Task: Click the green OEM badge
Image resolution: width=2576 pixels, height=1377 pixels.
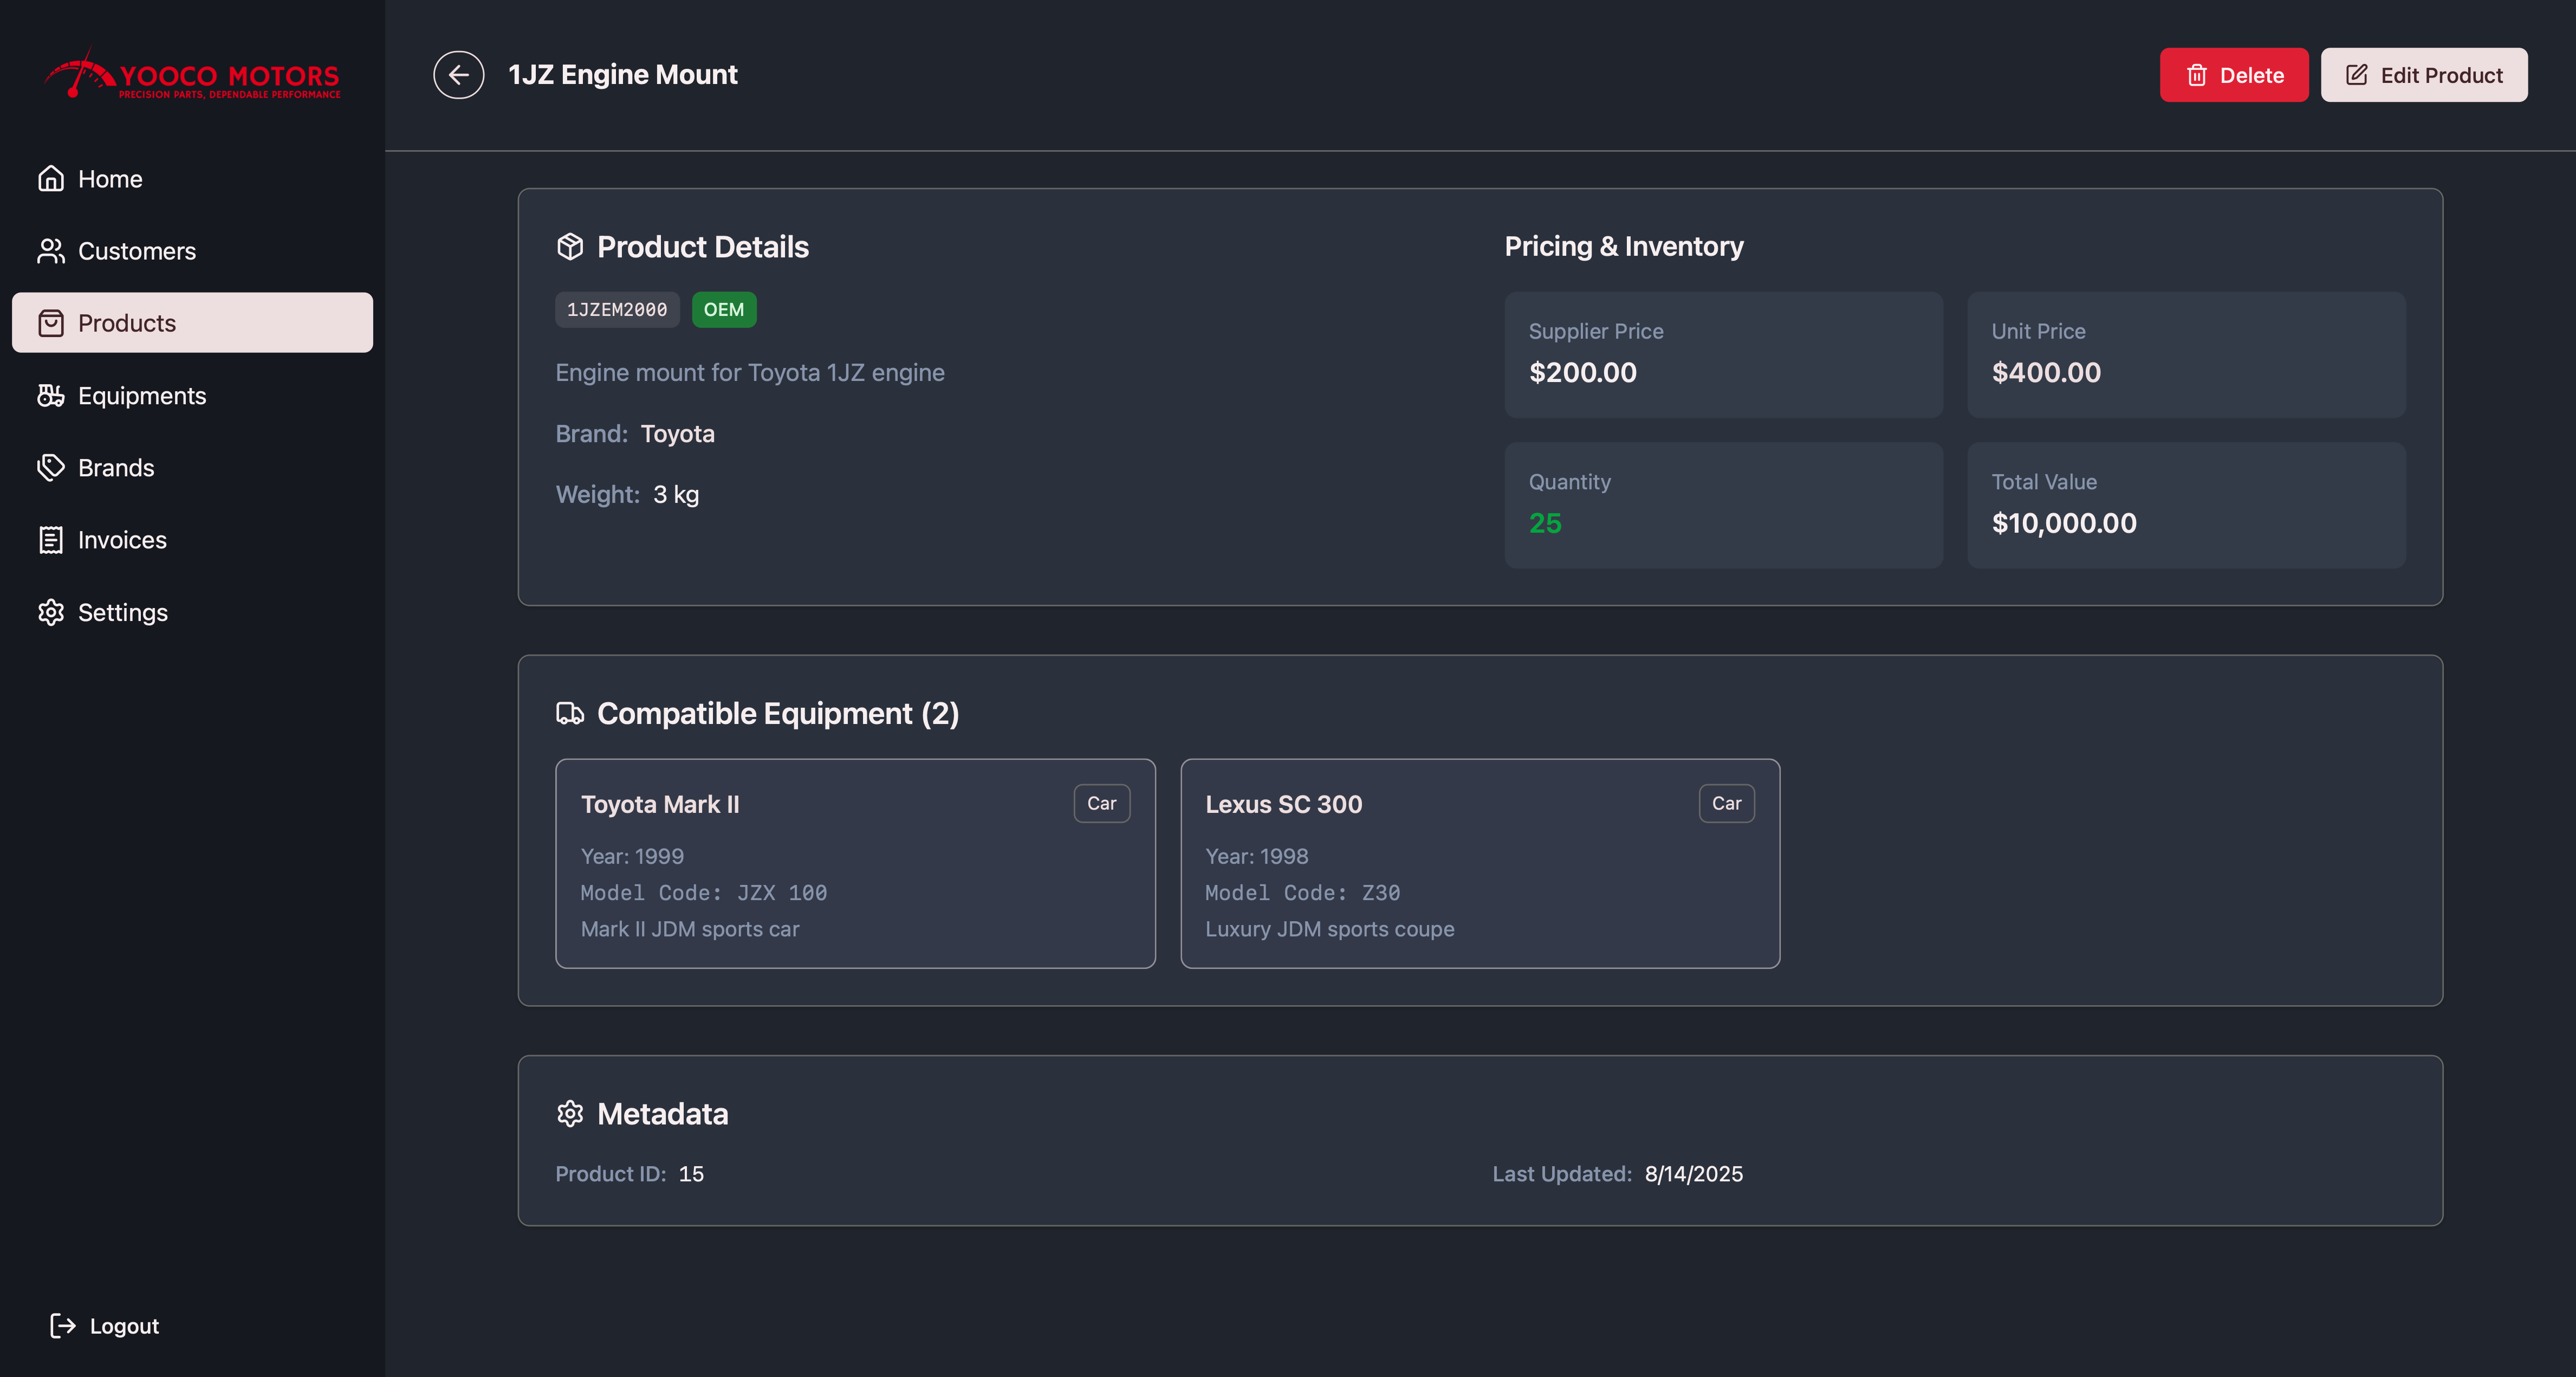Action: pyautogui.click(x=723, y=310)
